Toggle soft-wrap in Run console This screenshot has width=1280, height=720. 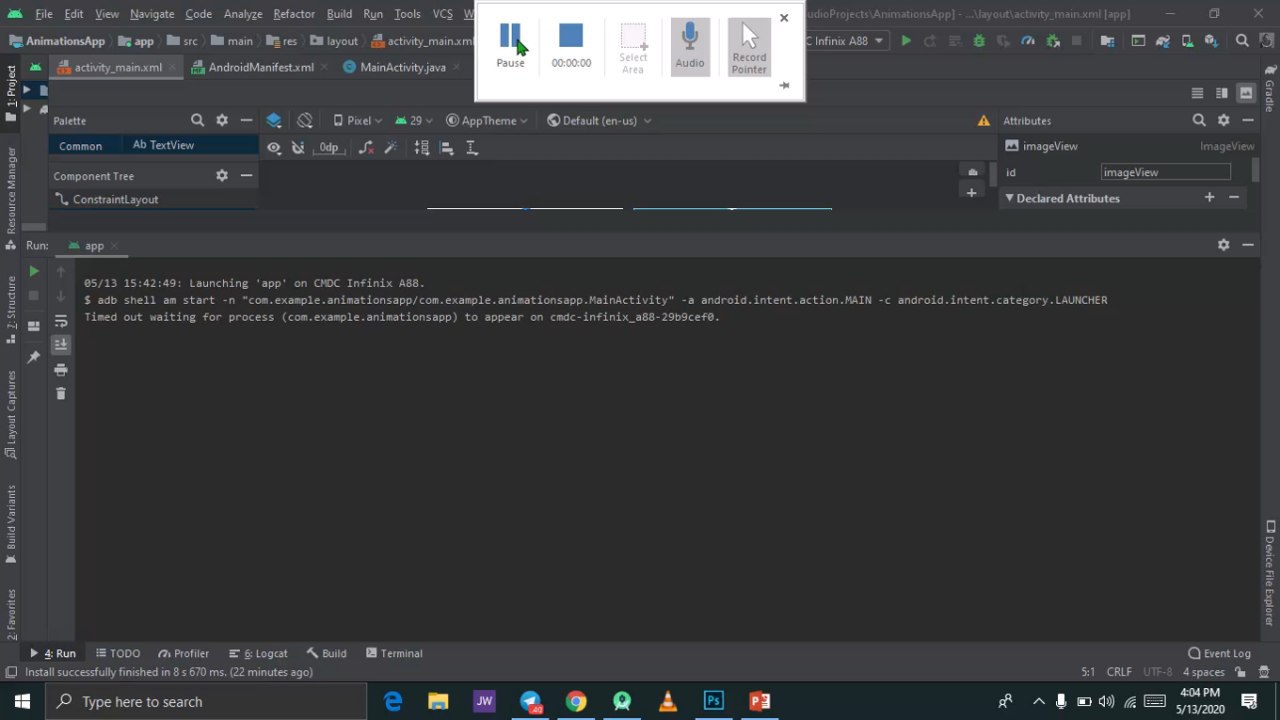click(61, 321)
